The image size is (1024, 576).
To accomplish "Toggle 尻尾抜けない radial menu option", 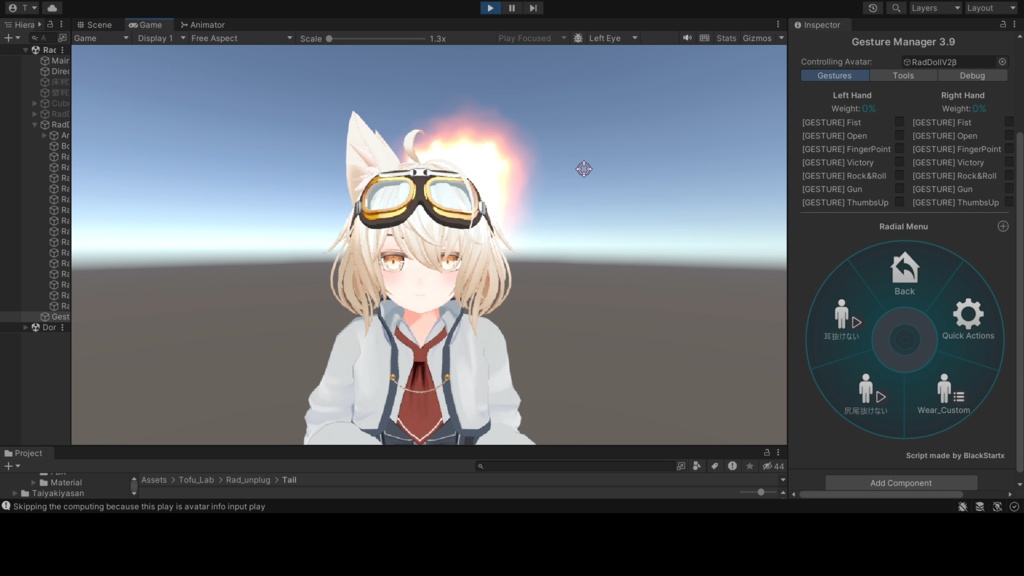I will pos(867,394).
